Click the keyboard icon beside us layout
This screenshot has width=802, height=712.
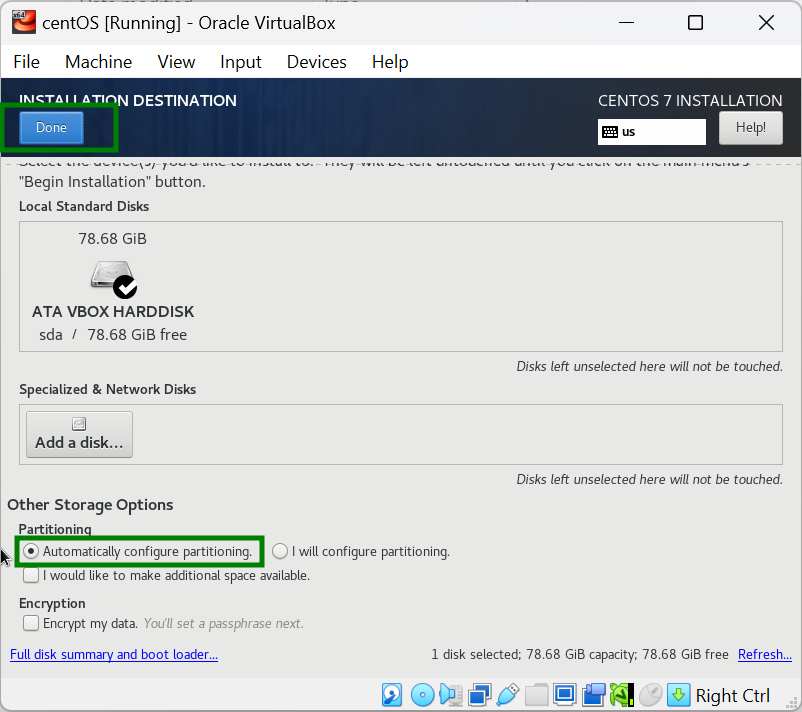tap(610, 132)
